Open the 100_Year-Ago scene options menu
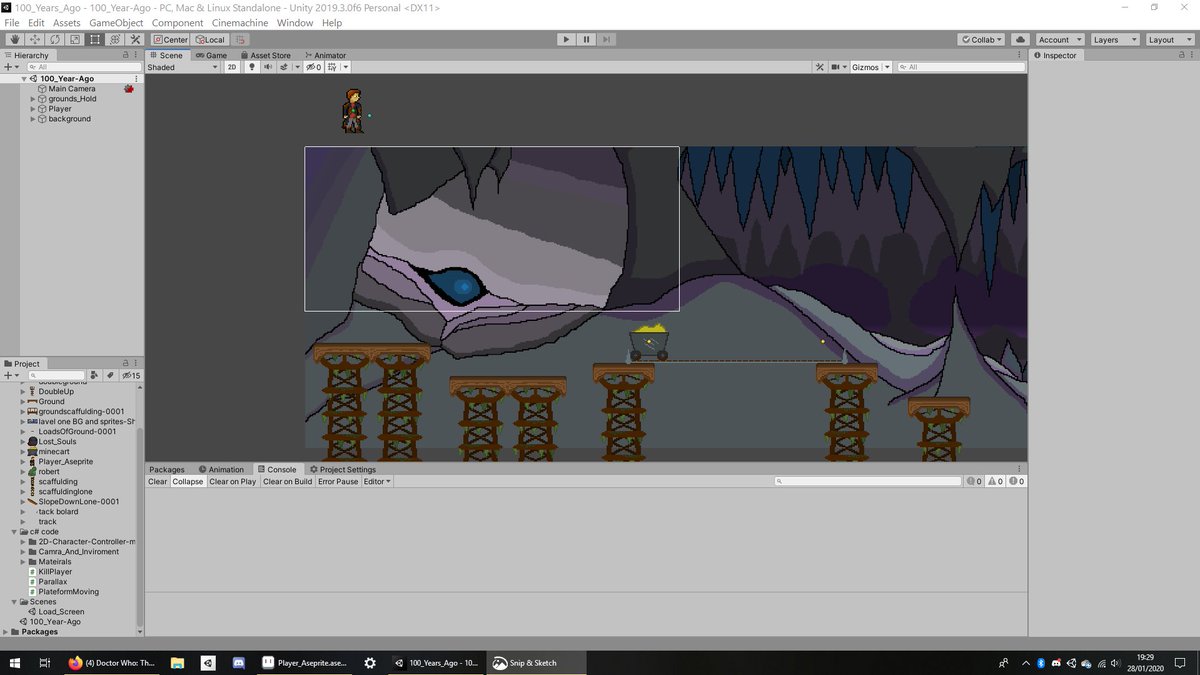 (136, 78)
